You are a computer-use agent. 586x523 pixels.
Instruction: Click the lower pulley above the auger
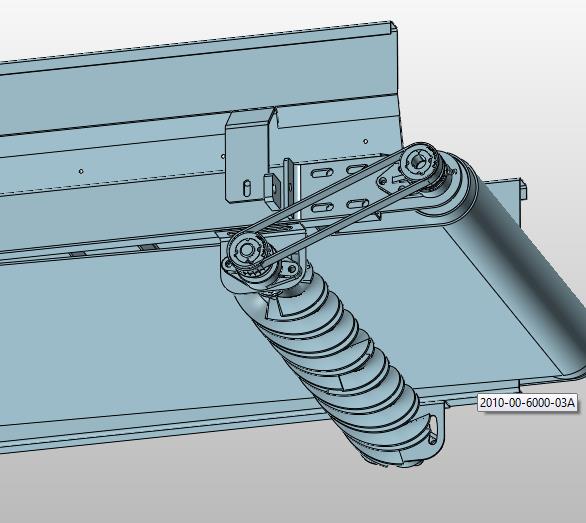(x=247, y=250)
